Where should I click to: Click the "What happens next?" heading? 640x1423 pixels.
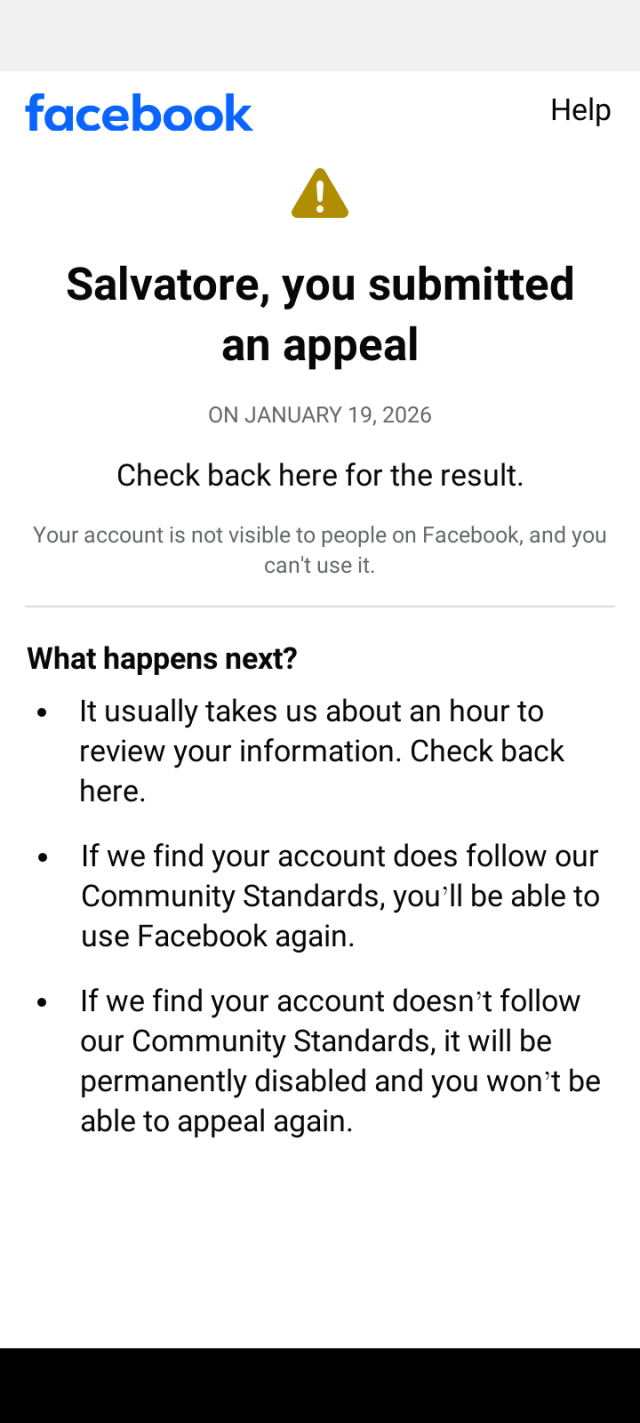tap(162, 658)
